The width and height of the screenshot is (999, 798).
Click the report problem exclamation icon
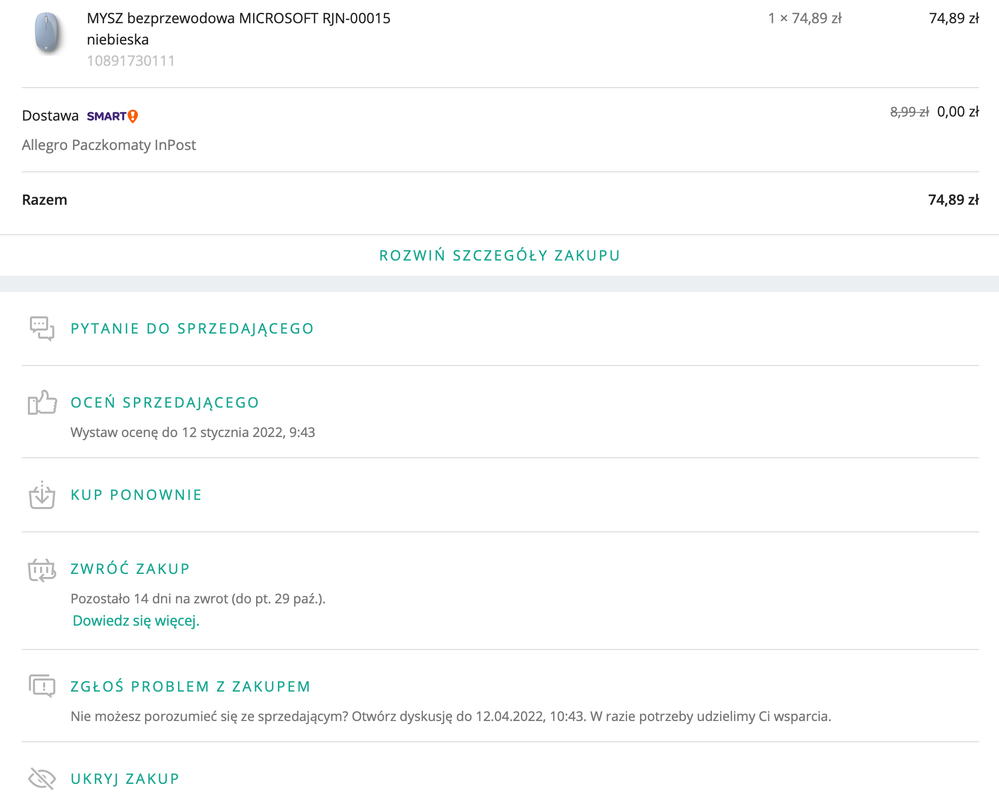[42, 686]
